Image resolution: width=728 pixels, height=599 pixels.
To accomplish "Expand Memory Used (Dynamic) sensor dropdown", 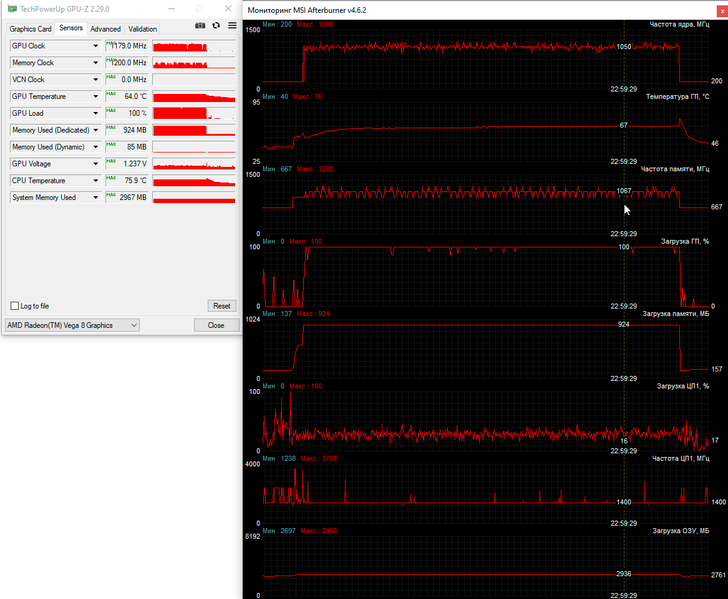I will 96,147.
